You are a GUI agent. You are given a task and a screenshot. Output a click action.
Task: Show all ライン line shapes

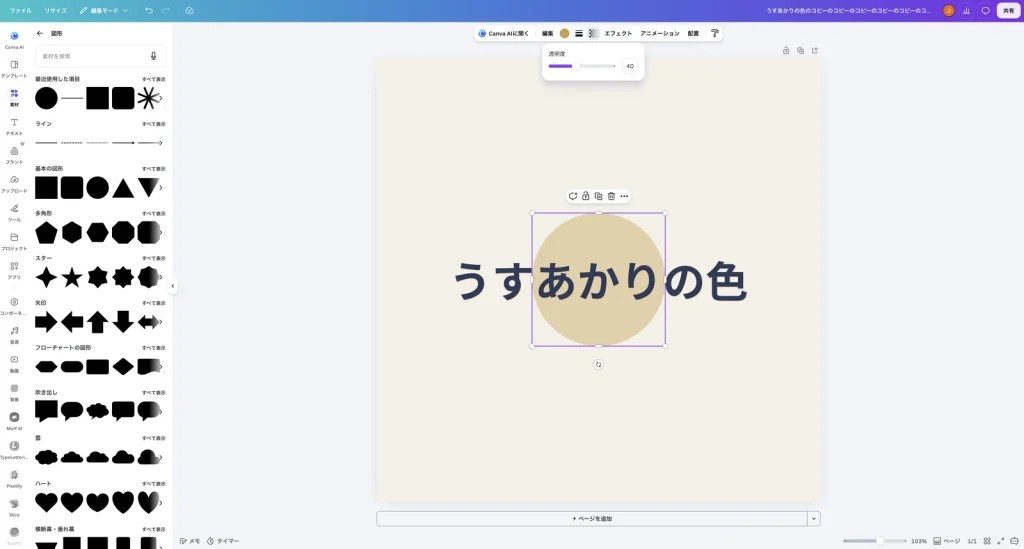coord(153,124)
